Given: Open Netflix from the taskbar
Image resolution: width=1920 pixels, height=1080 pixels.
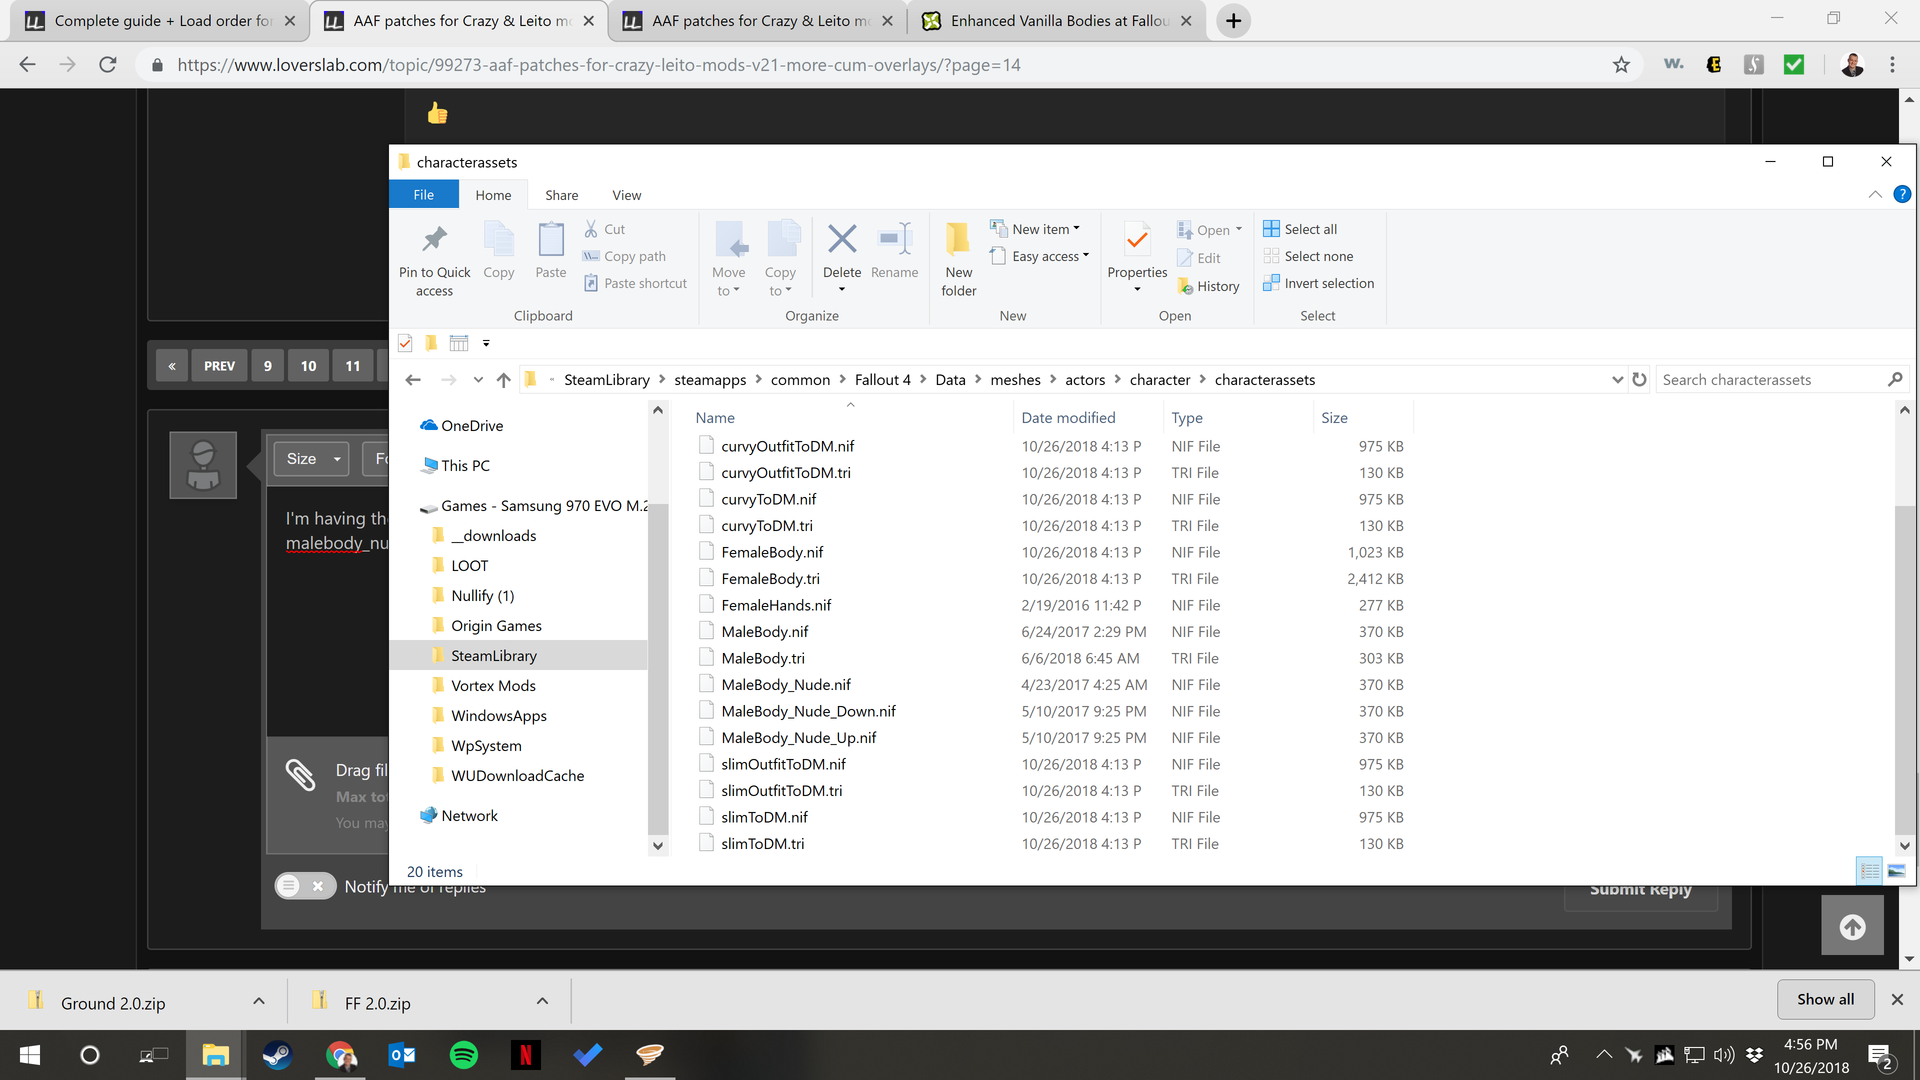Looking at the screenshot, I should [x=525, y=1055].
